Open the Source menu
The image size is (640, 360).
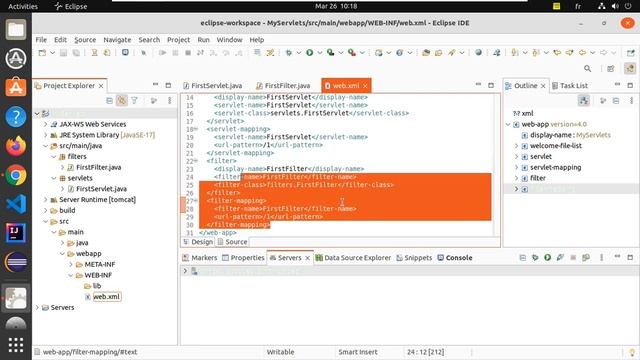(85, 40)
